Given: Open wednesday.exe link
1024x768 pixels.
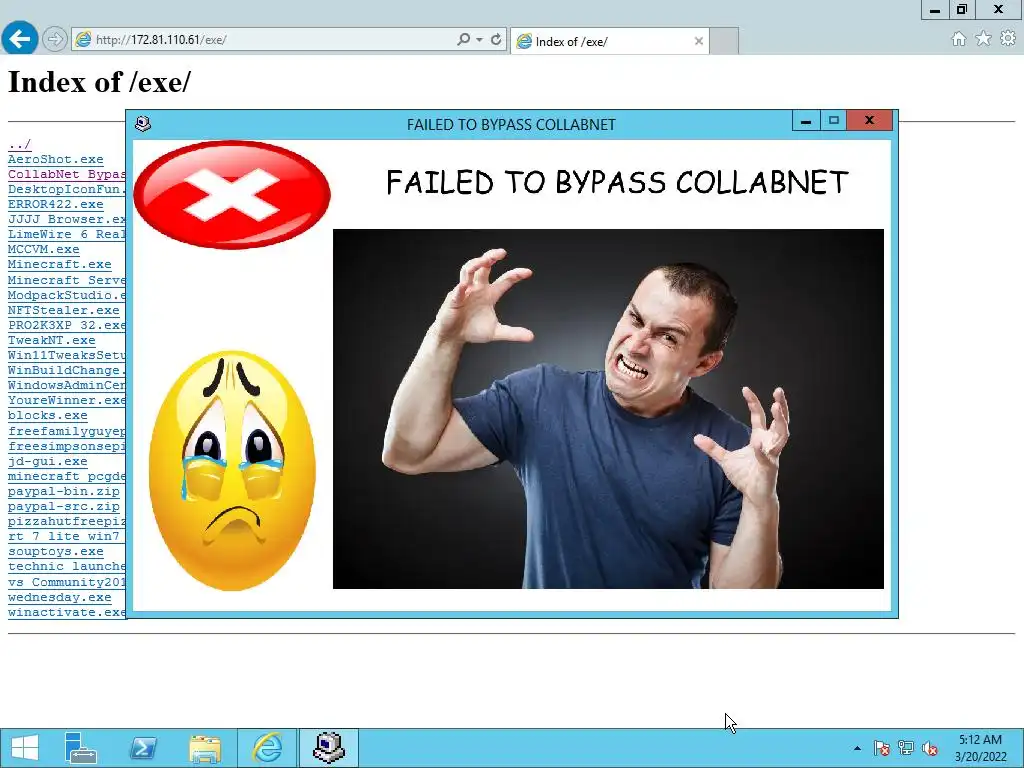Looking at the screenshot, I should coord(59,597).
